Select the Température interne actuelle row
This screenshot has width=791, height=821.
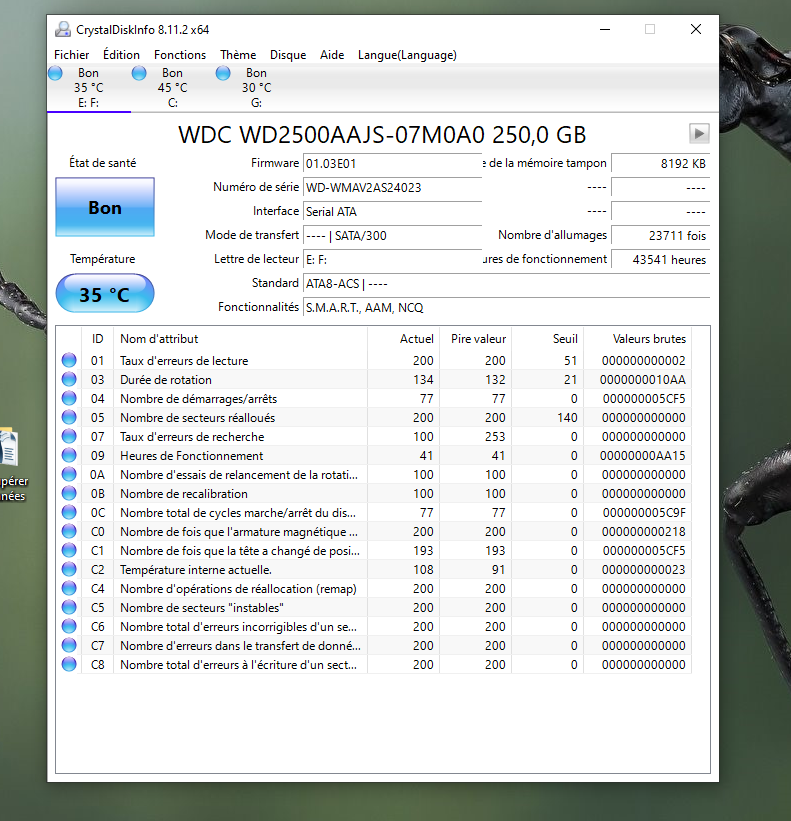(x=374, y=569)
